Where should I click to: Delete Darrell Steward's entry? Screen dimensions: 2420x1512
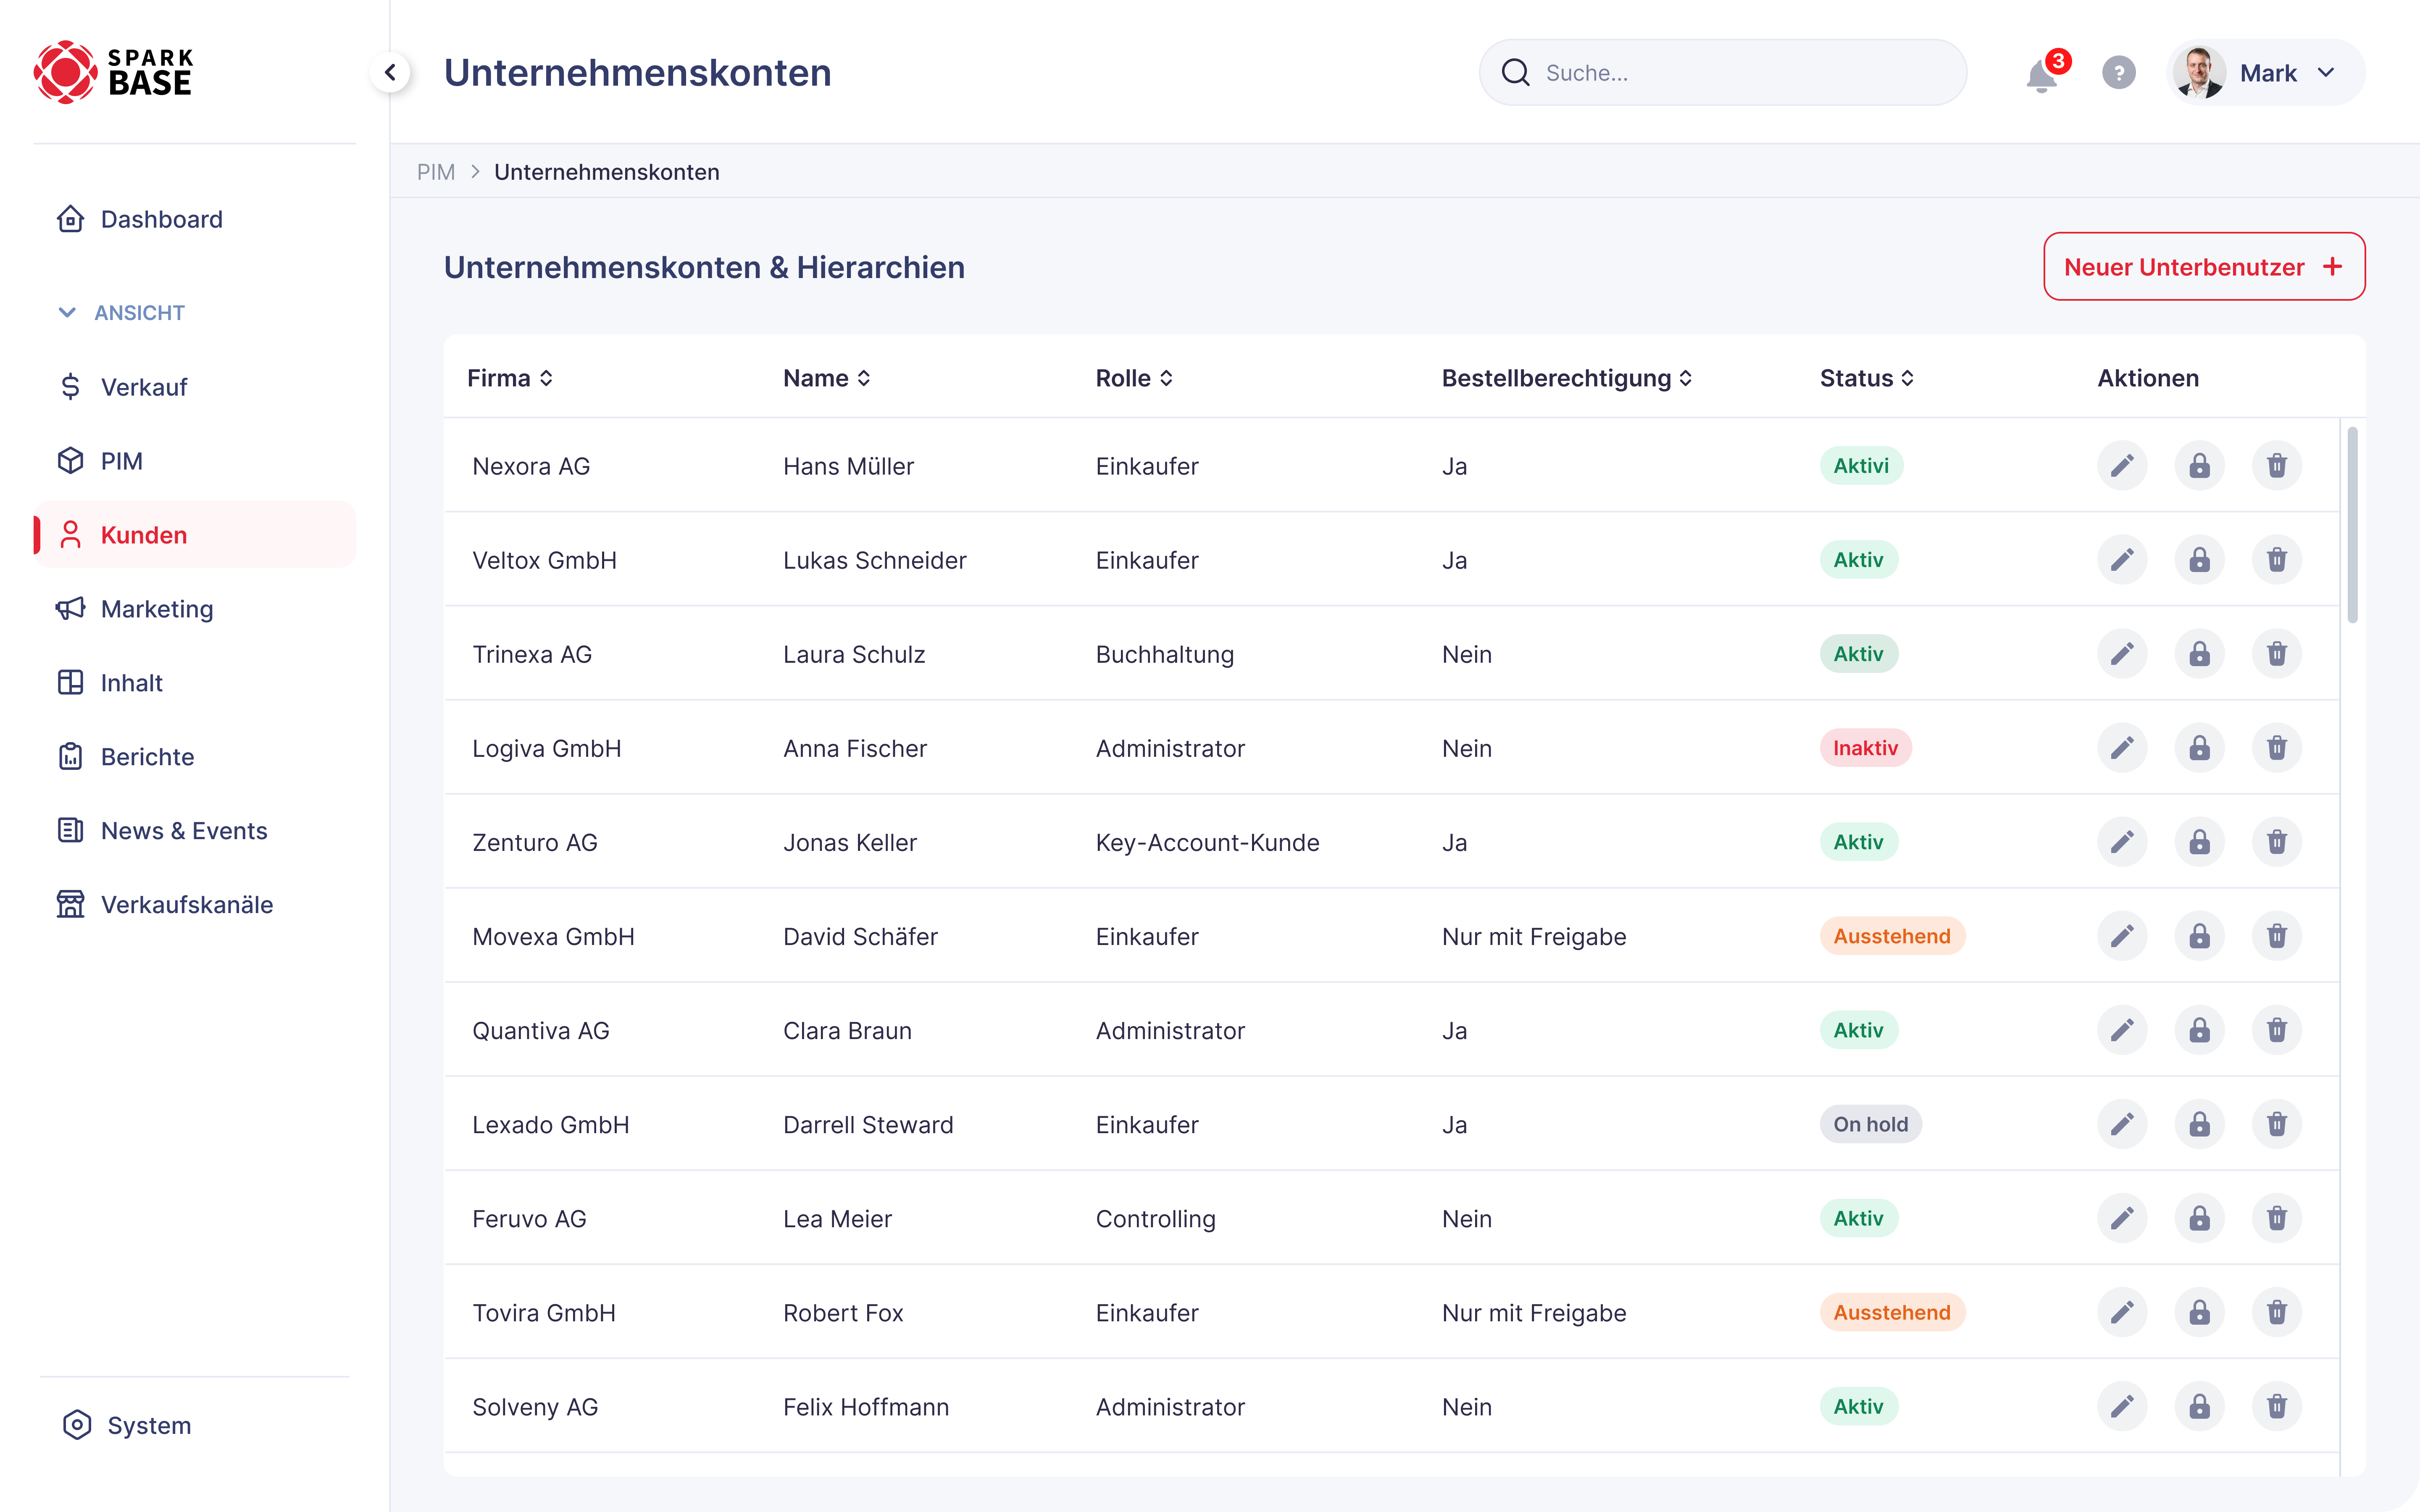2277,1124
